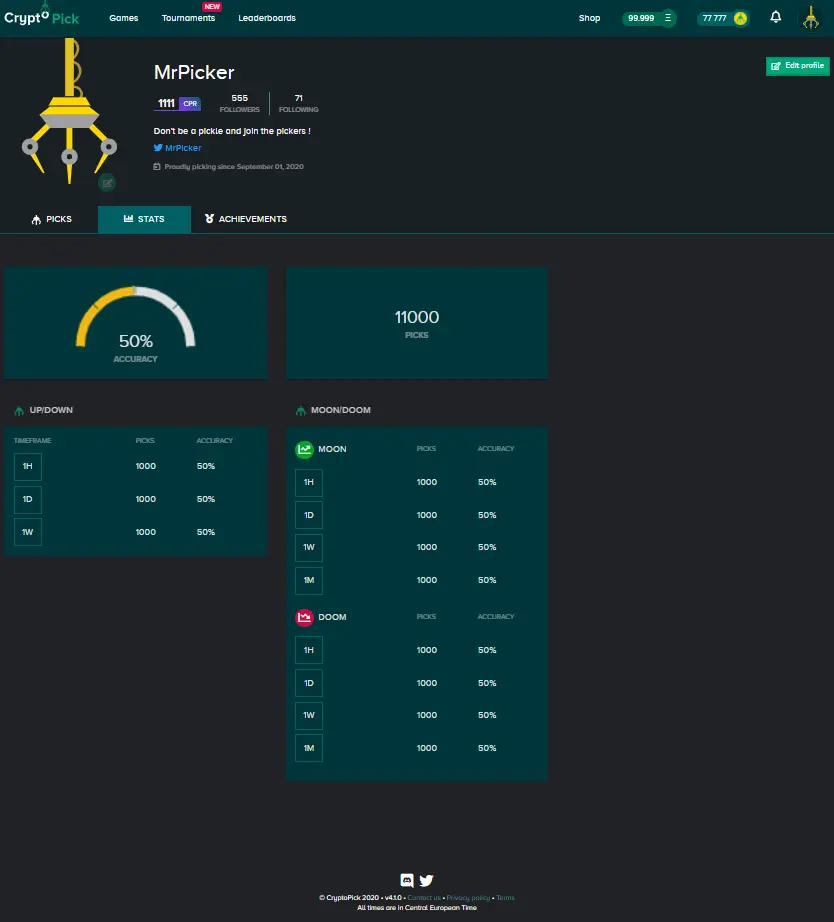
Task: Open the Games menu
Action: (x=124, y=18)
